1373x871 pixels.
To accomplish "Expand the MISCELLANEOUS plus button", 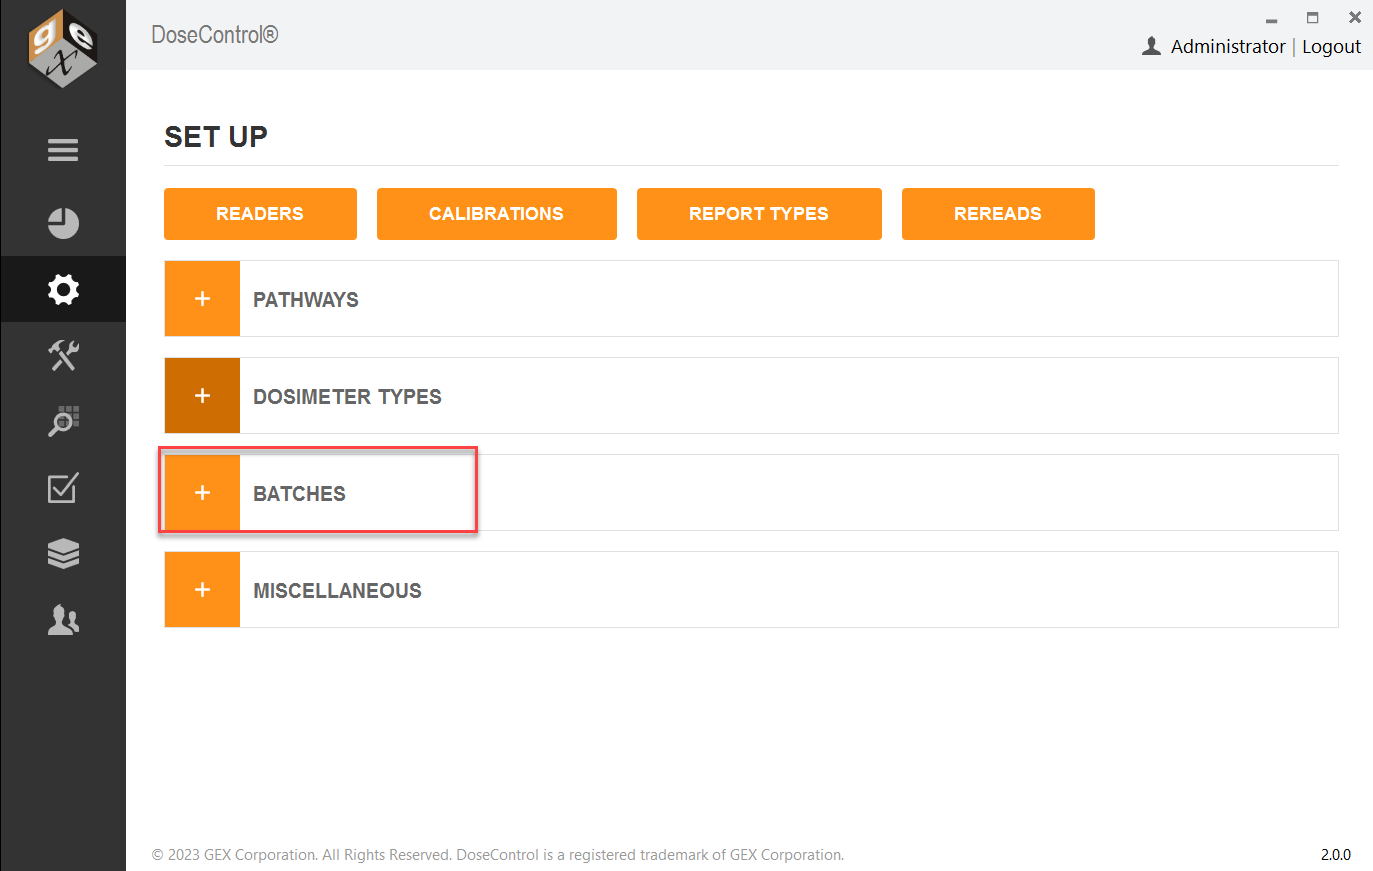I will (x=202, y=590).
